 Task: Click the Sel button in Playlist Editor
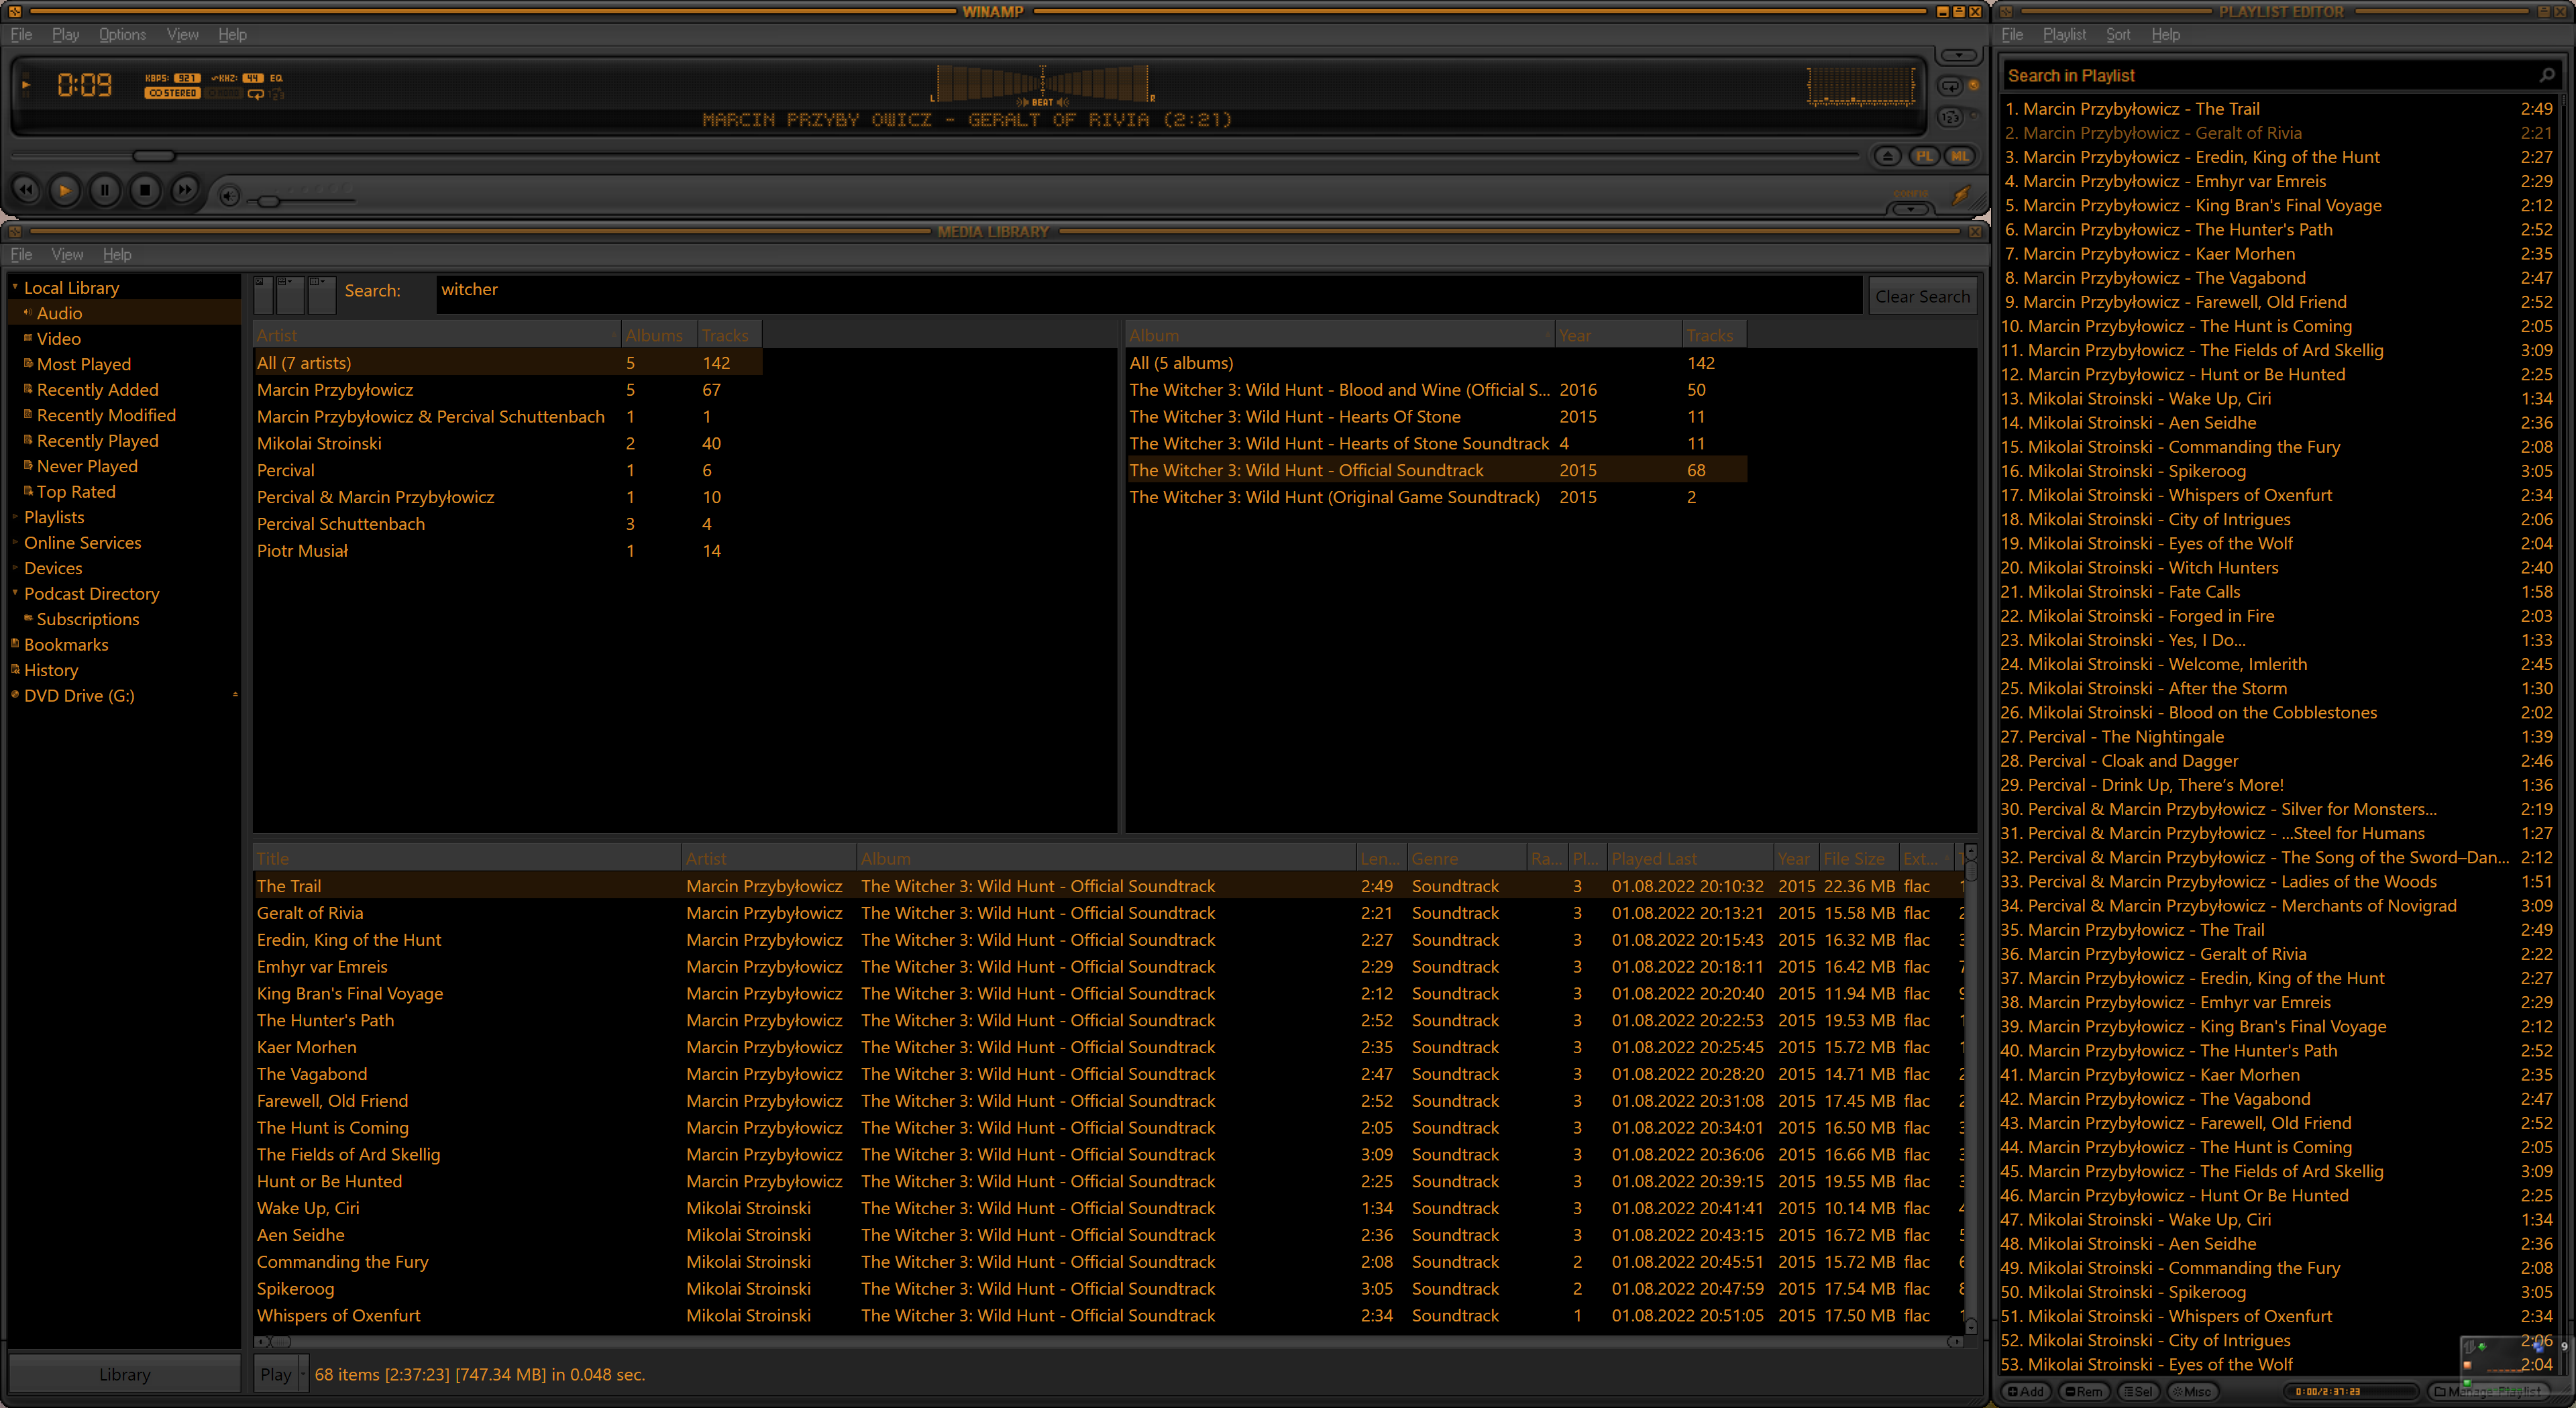point(2138,1391)
